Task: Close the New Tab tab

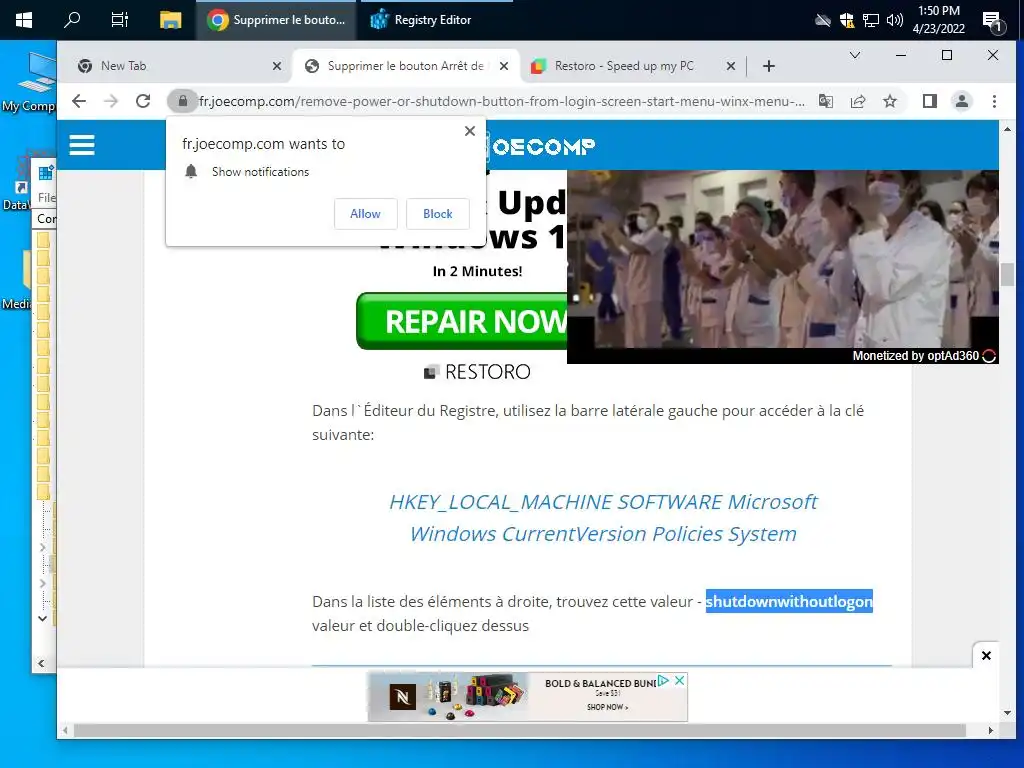Action: [x=277, y=66]
